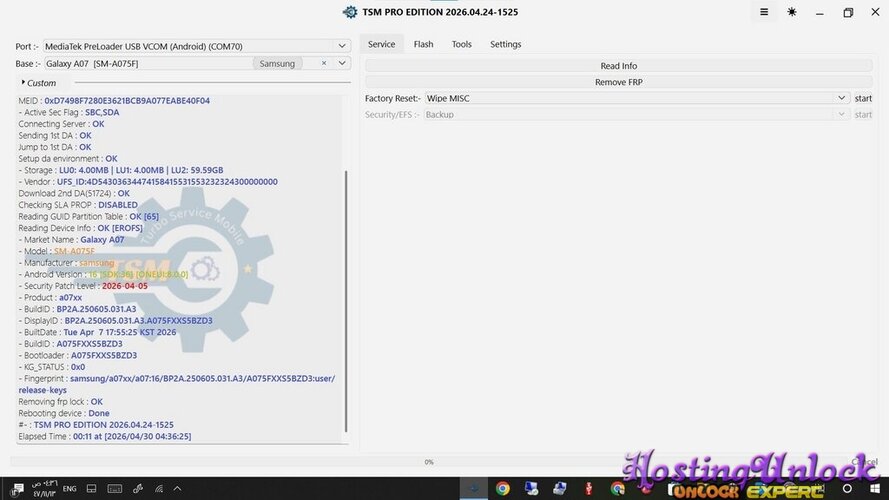The width and height of the screenshot is (889, 500).
Task: Switch to the Service tab
Action: click(381, 44)
